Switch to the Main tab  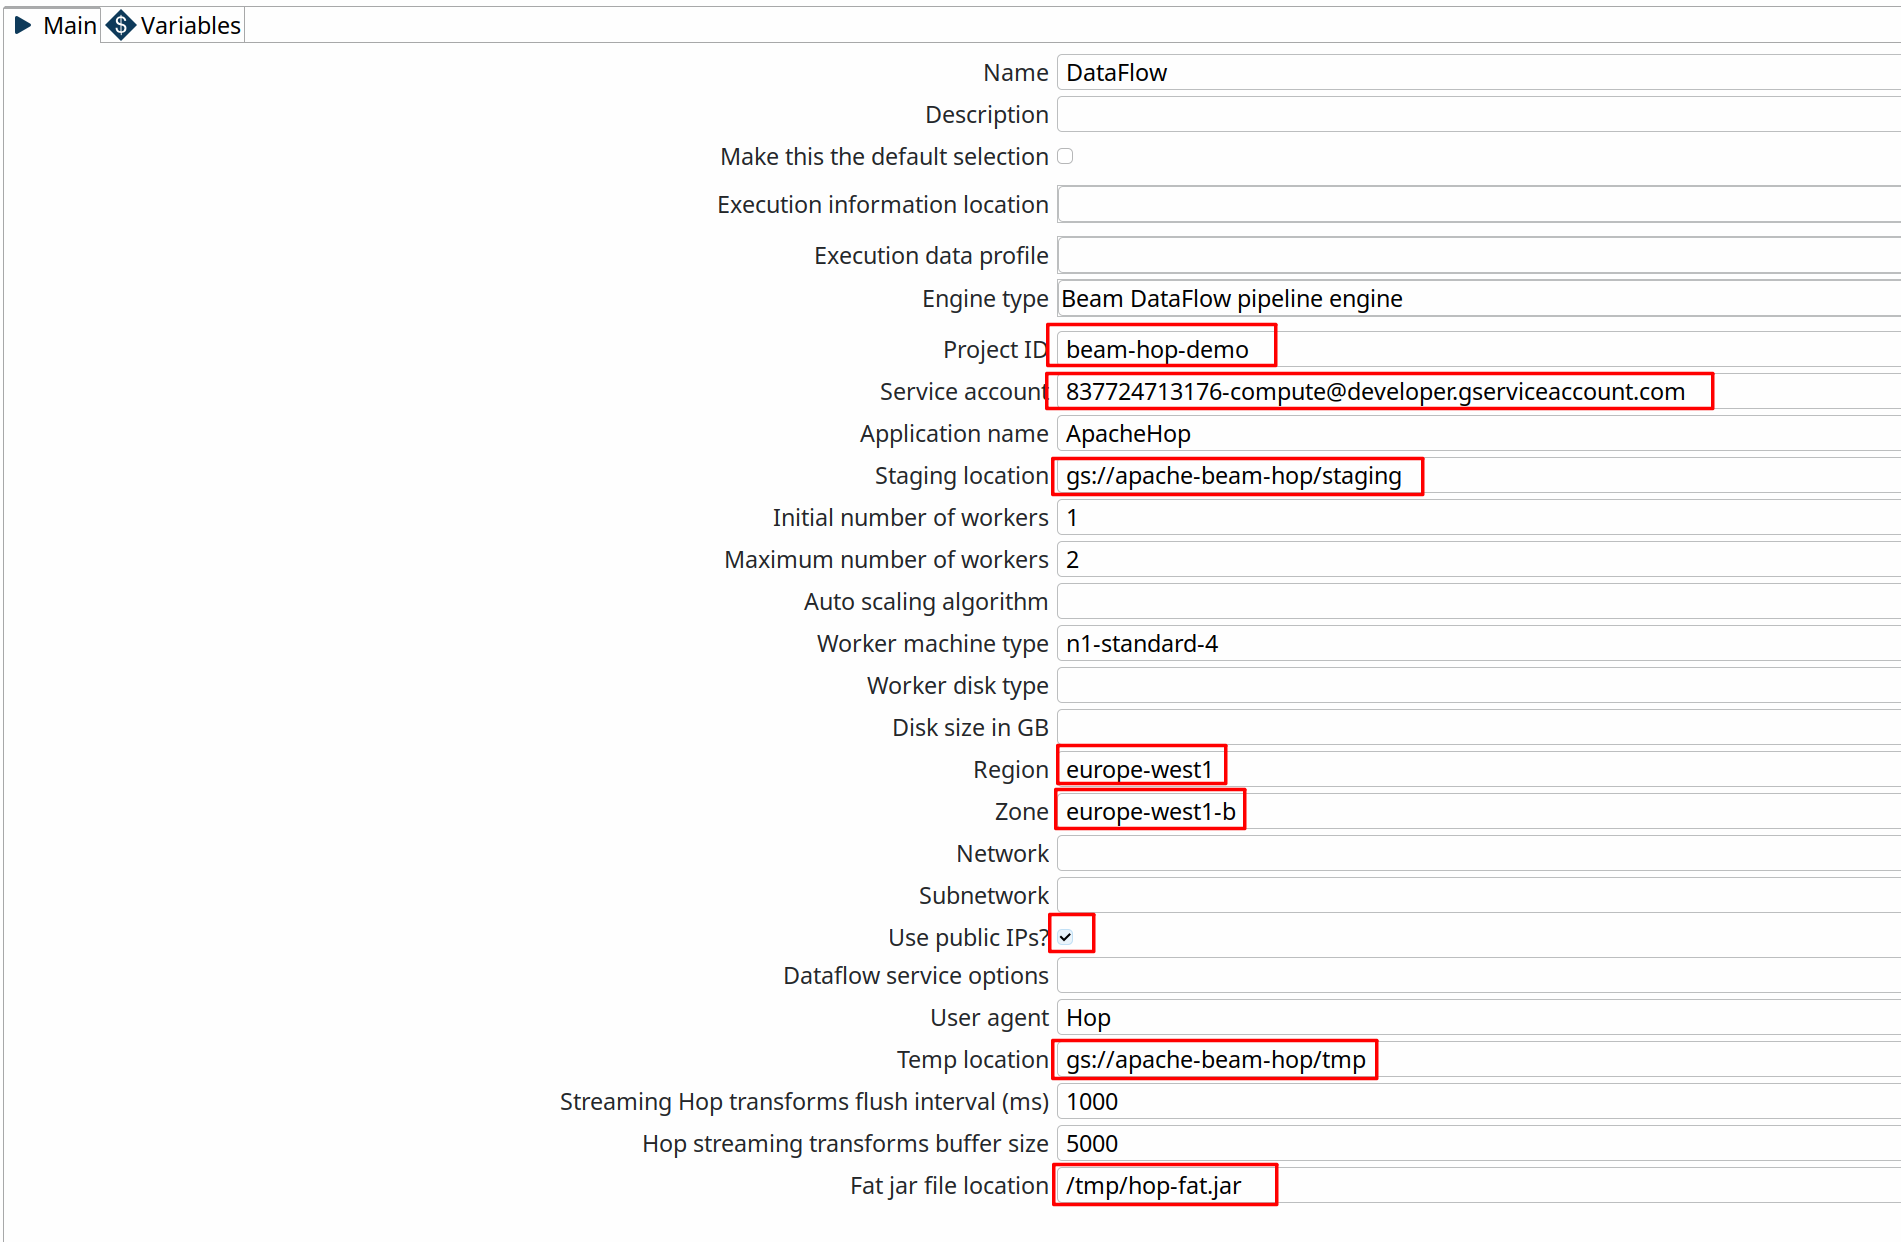68,25
